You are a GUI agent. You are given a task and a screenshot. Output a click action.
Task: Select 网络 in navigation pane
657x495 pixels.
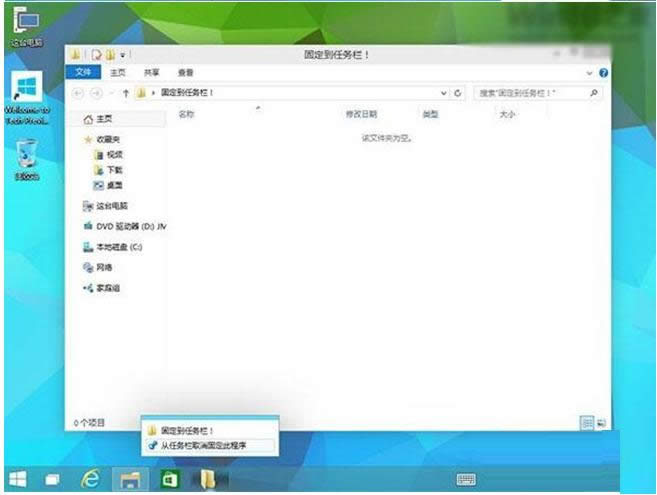click(x=98, y=267)
